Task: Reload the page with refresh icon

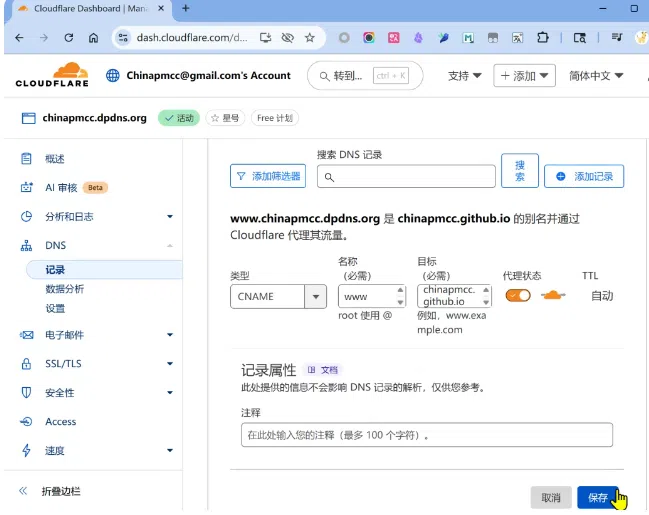Action: click(69, 38)
